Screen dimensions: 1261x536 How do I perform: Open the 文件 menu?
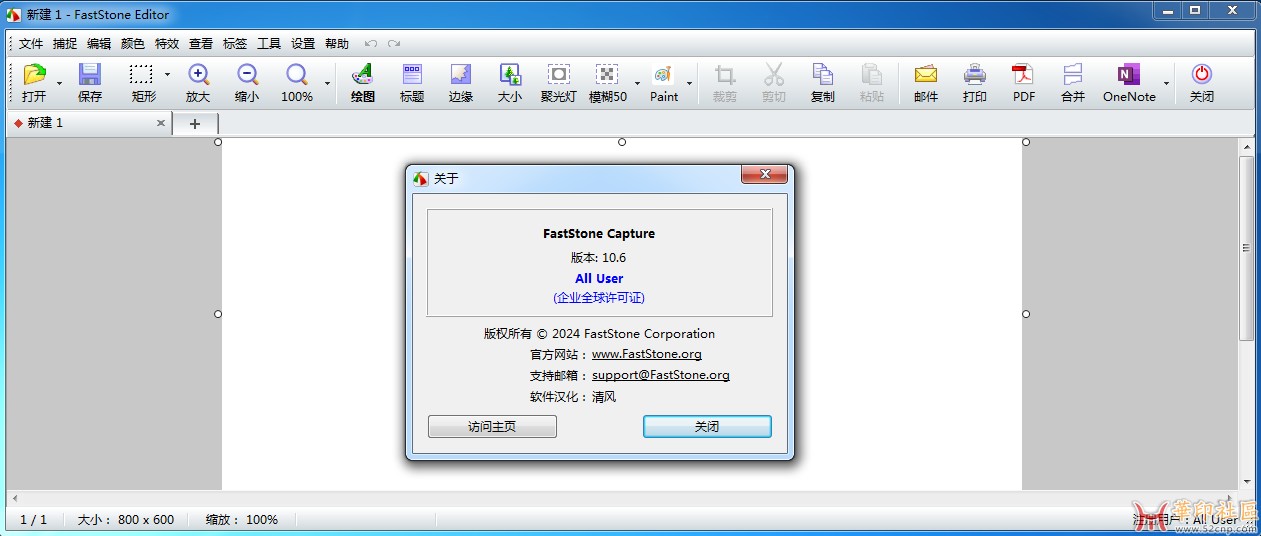(31, 44)
